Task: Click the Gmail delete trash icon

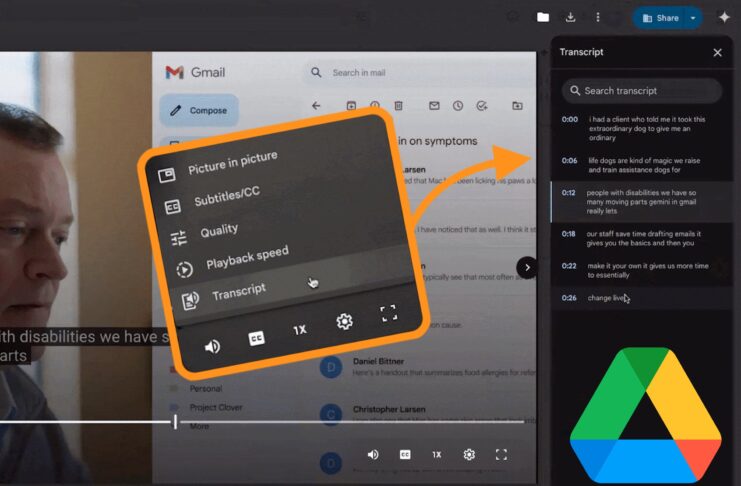Action: [x=398, y=105]
